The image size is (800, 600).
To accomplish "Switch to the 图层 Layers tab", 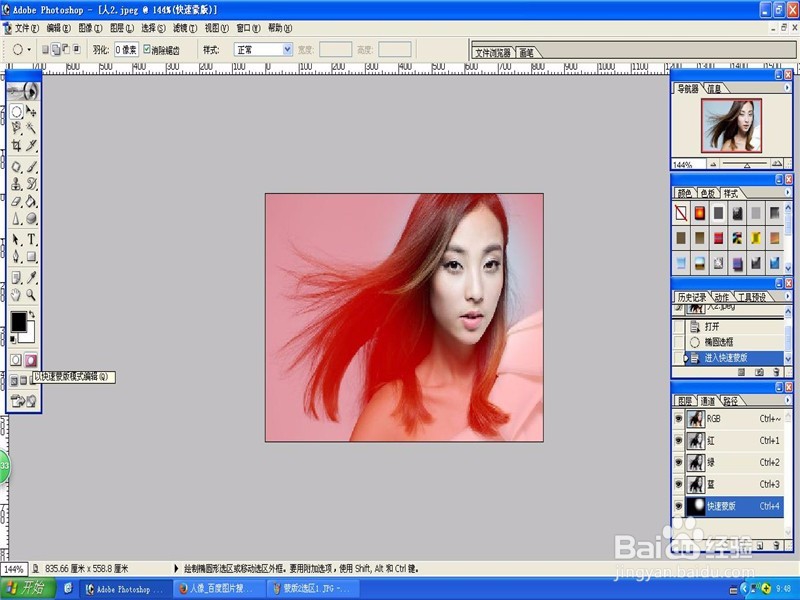I will pyautogui.click(x=685, y=401).
